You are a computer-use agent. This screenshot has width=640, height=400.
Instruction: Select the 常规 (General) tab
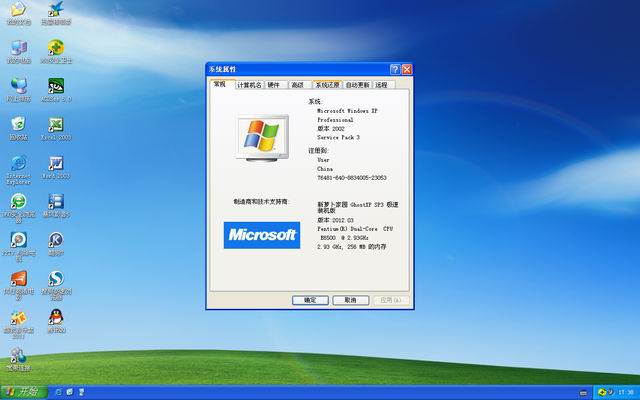point(222,84)
